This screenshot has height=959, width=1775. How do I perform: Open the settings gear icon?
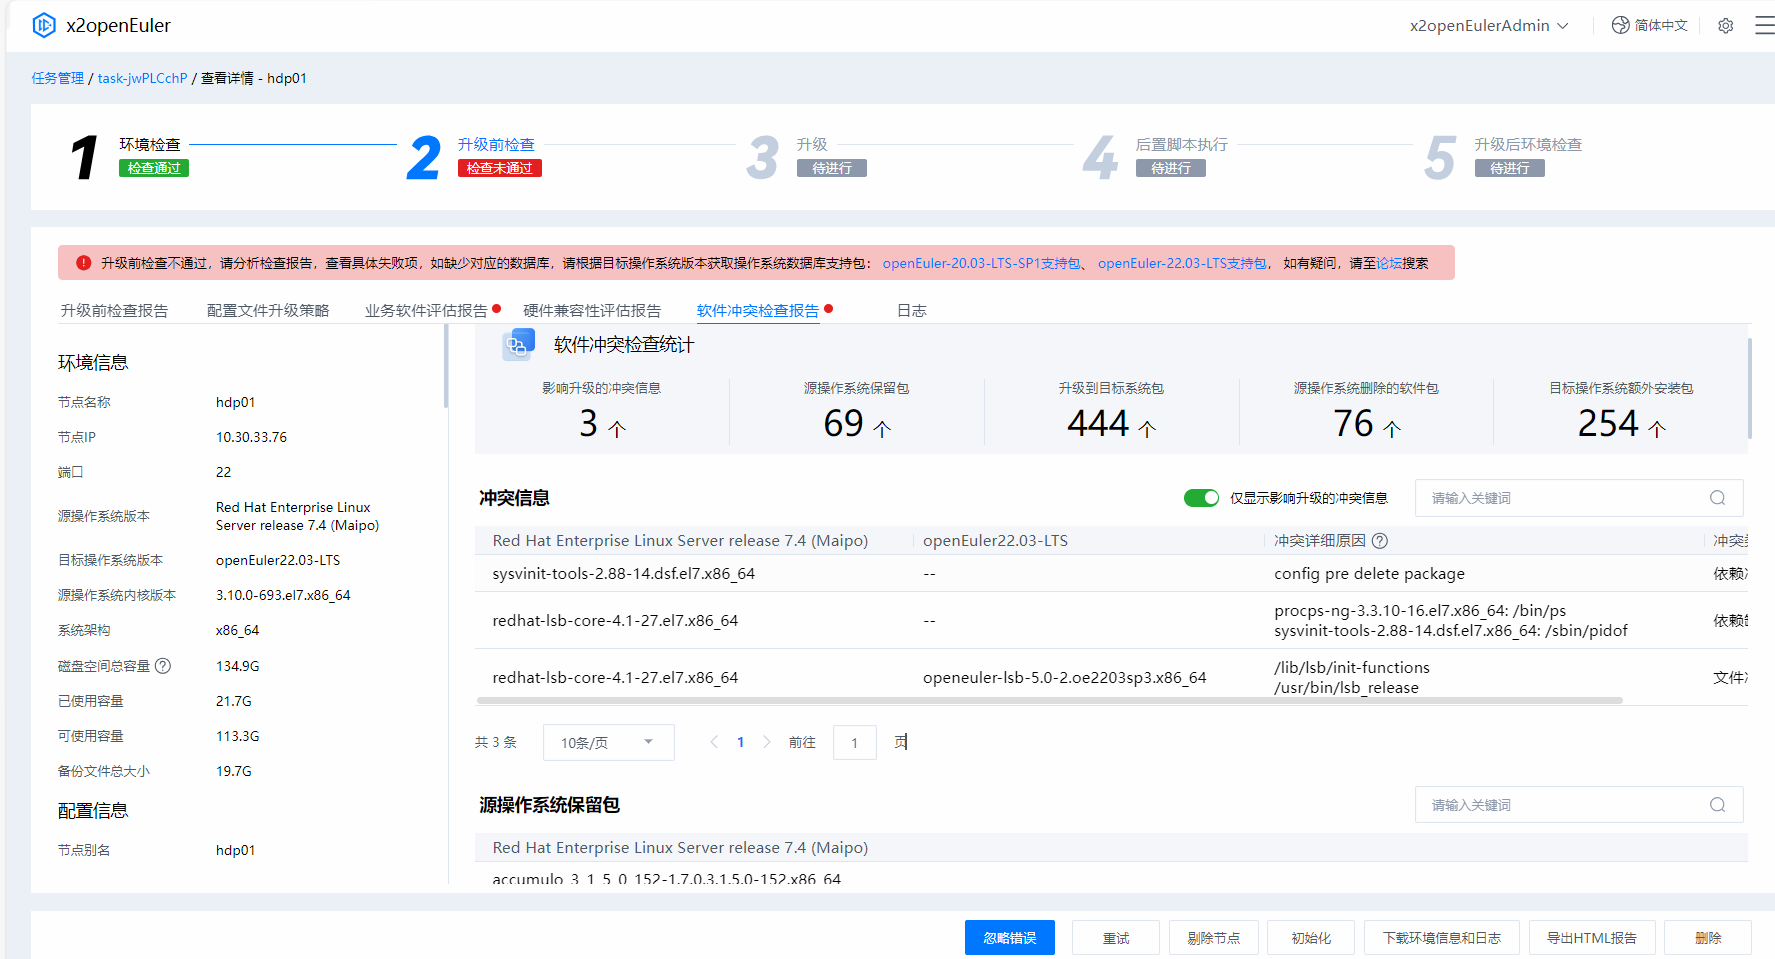1725,26
